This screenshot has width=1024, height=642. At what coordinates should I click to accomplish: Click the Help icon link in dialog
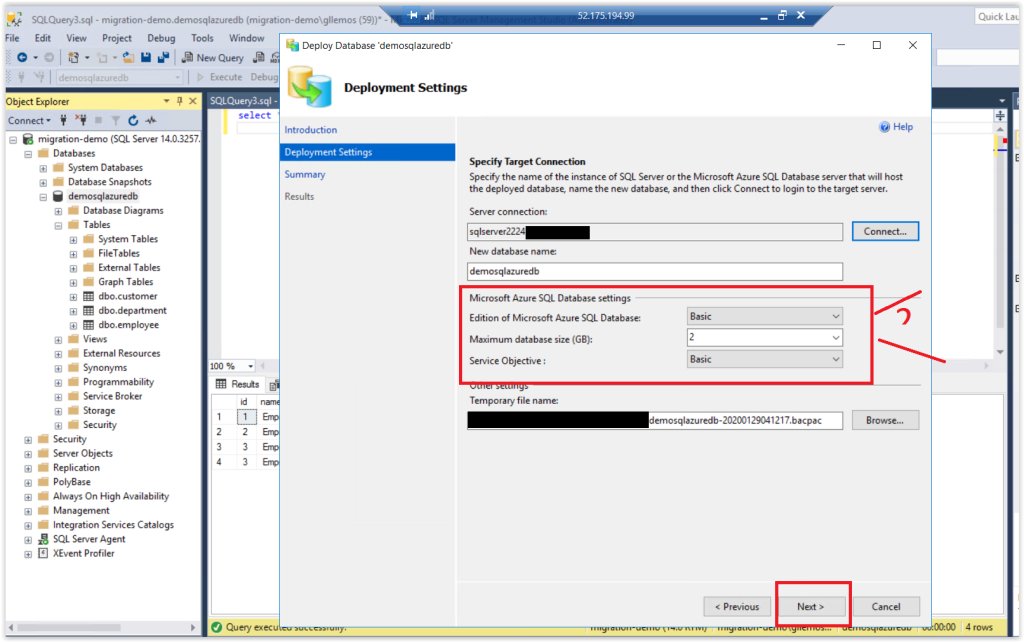[x=896, y=127]
